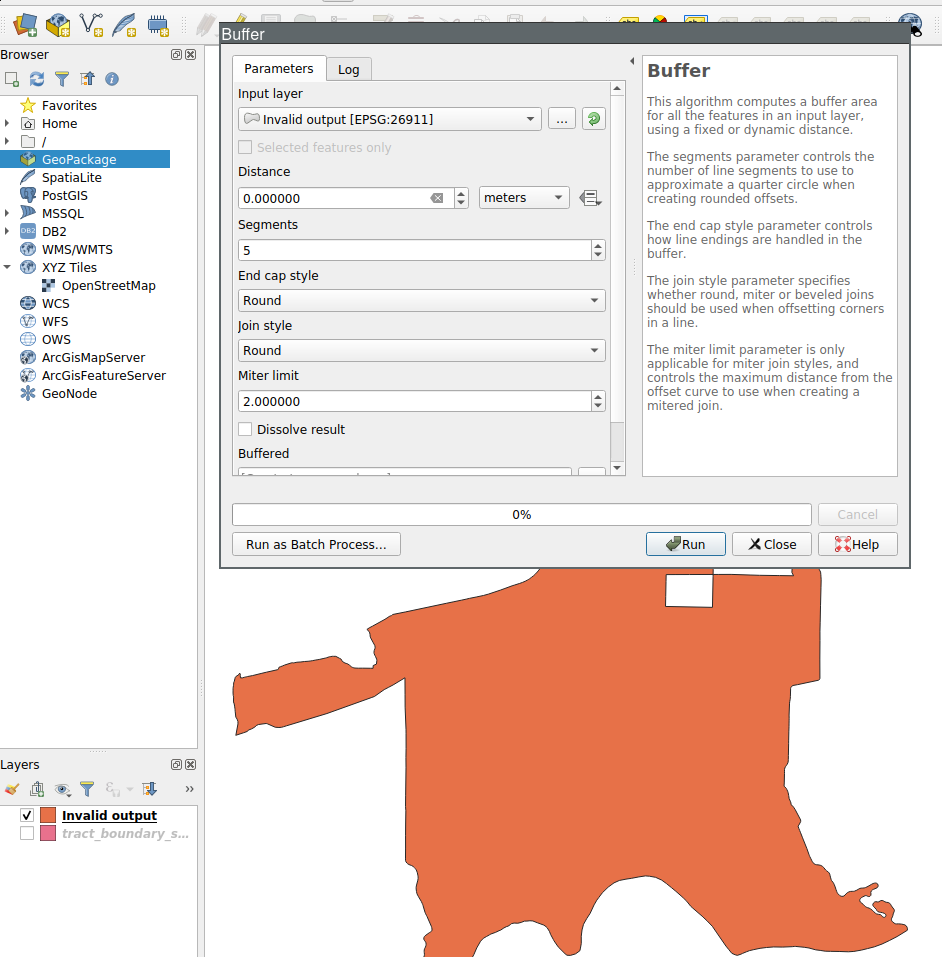Collapse the XYZ Tiles tree node
This screenshot has width=942, height=957.
(x=7, y=267)
